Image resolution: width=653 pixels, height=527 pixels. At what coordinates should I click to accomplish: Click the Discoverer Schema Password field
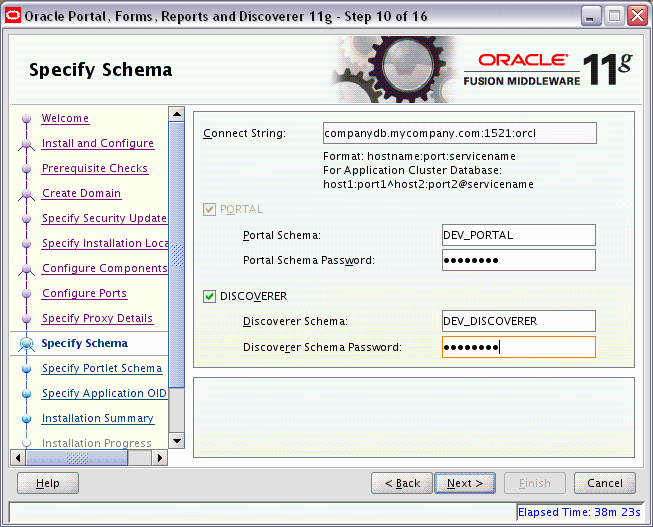(x=519, y=347)
